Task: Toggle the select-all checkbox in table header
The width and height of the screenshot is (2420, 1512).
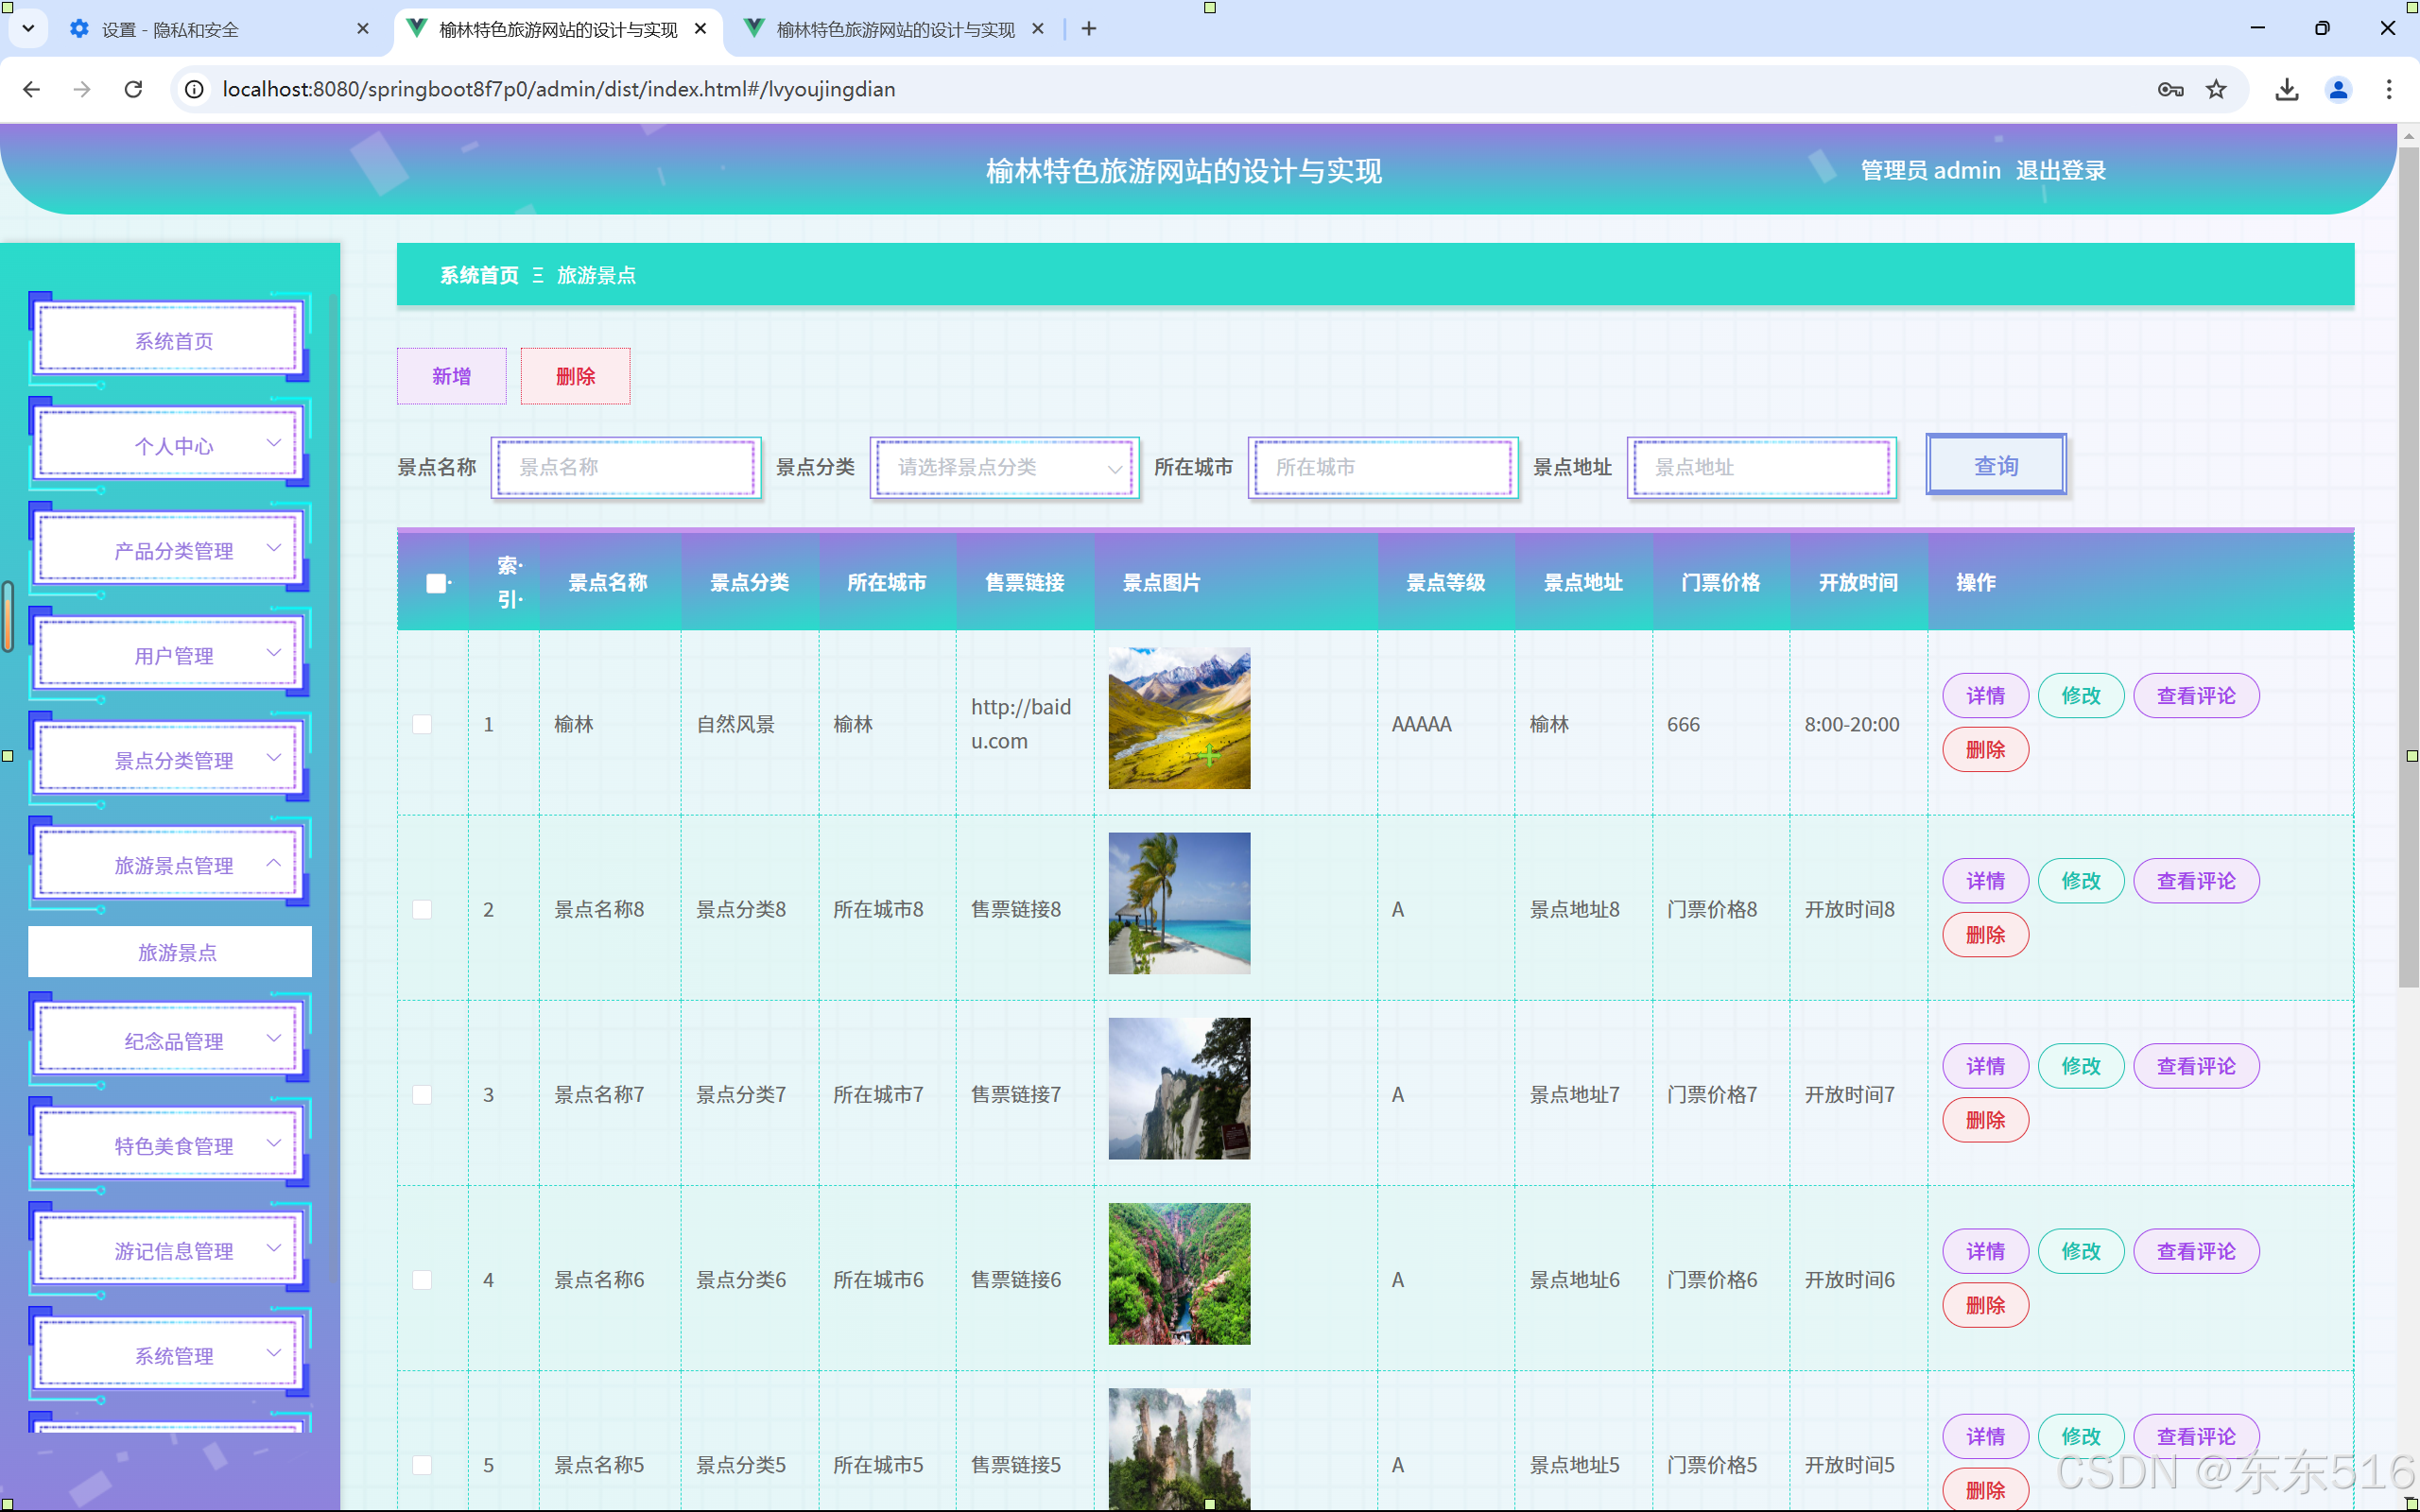Action: coord(436,583)
